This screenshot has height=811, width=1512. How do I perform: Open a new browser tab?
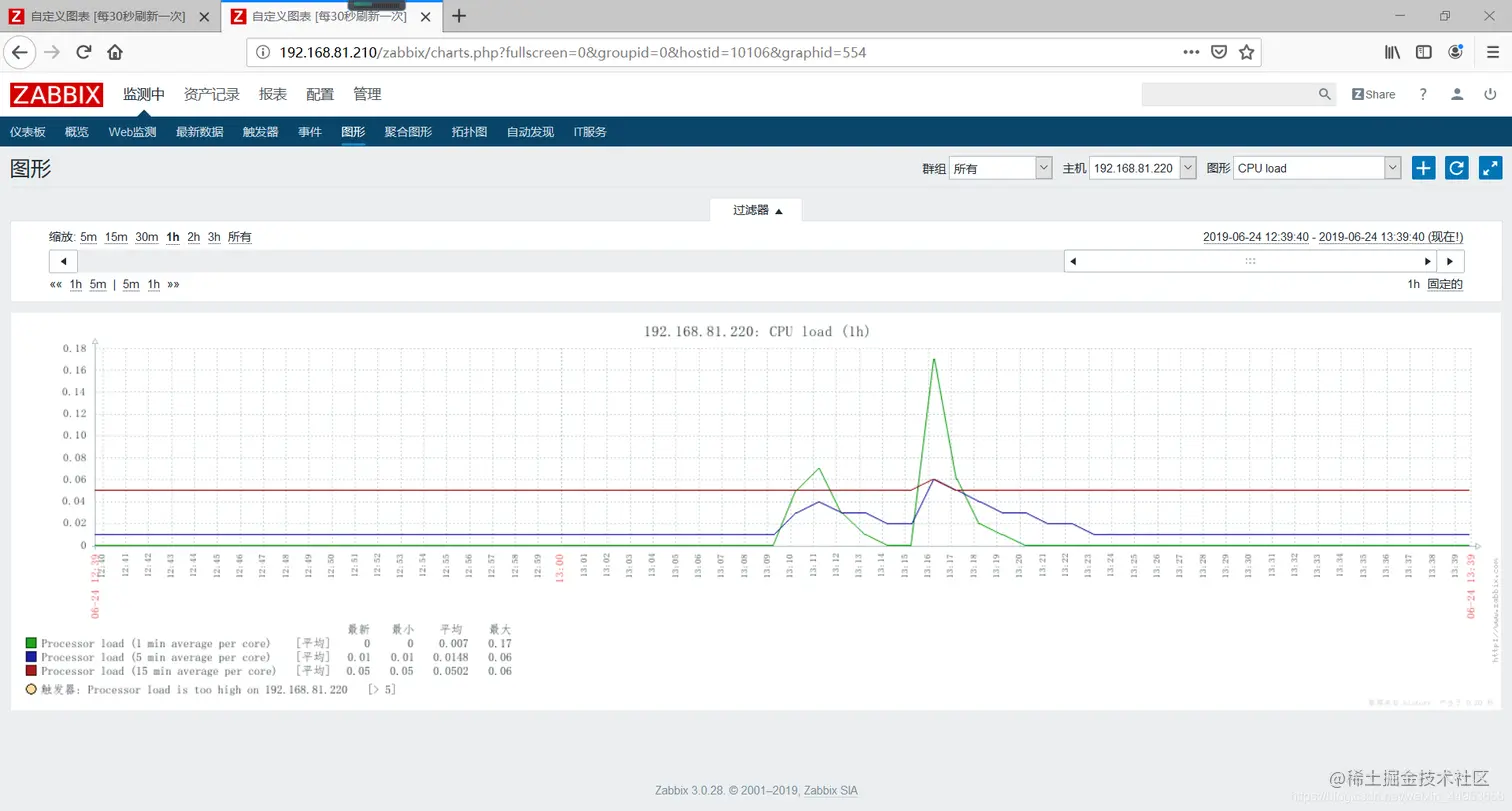pyautogui.click(x=459, y=16)
